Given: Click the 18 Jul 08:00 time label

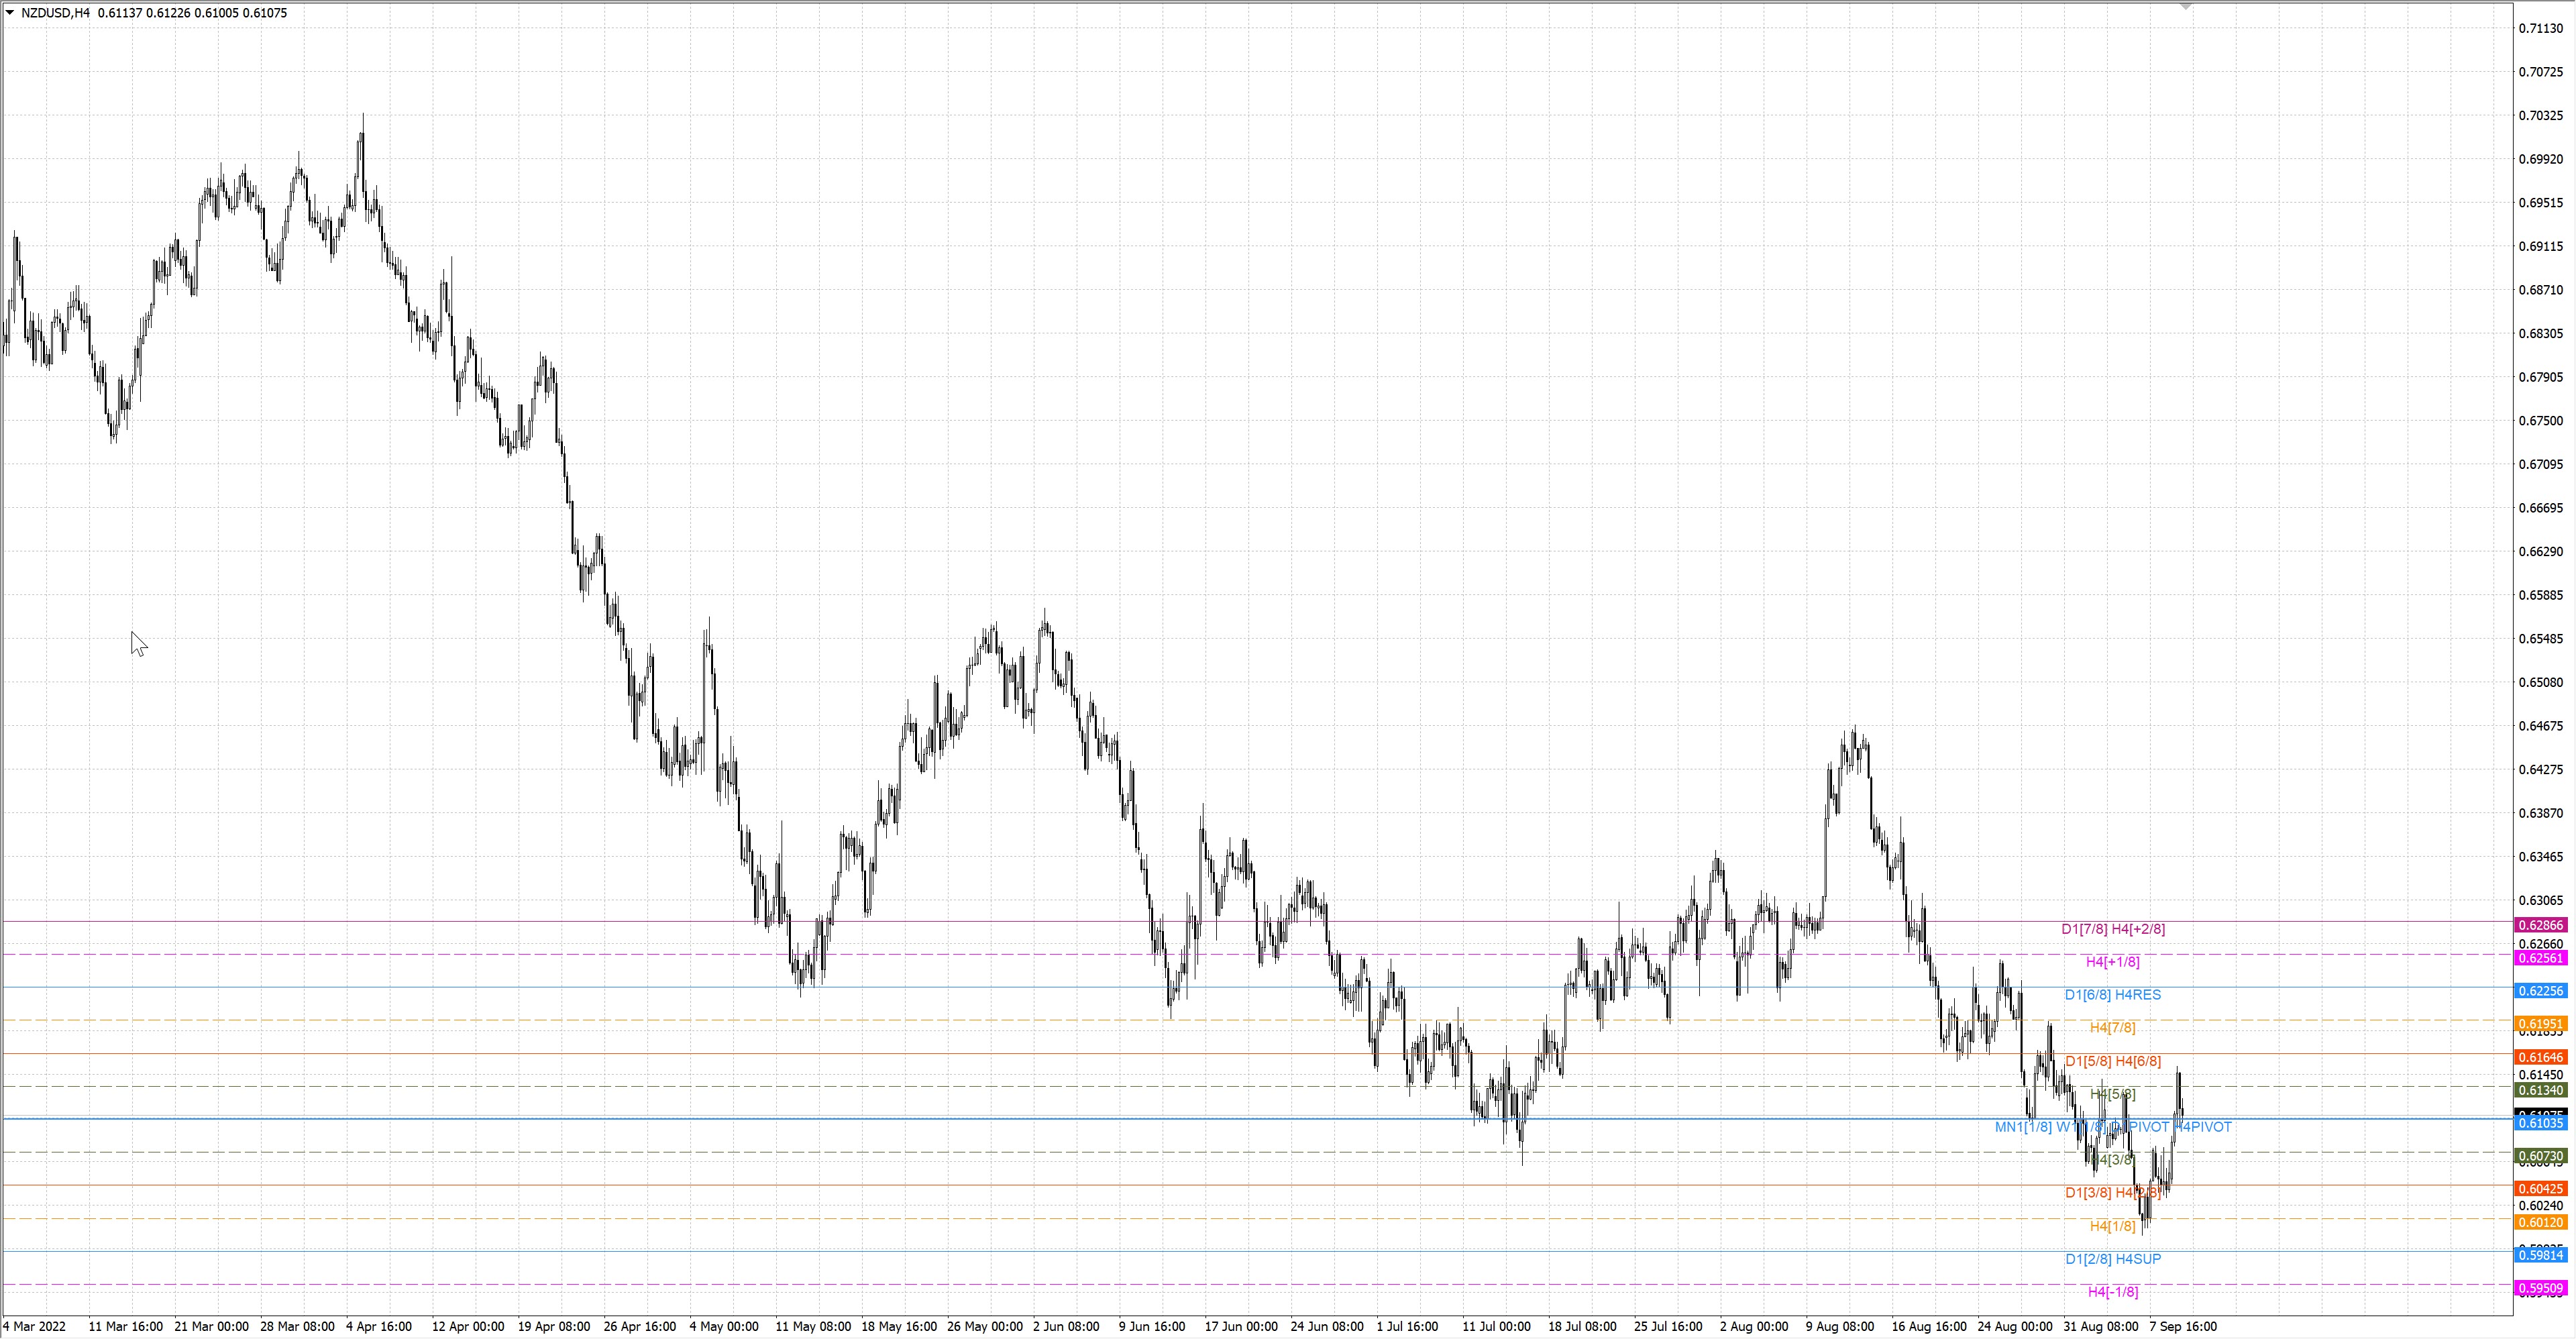Looking at the screenshot, I should pyautogui.click(x=1582, y=1327).
